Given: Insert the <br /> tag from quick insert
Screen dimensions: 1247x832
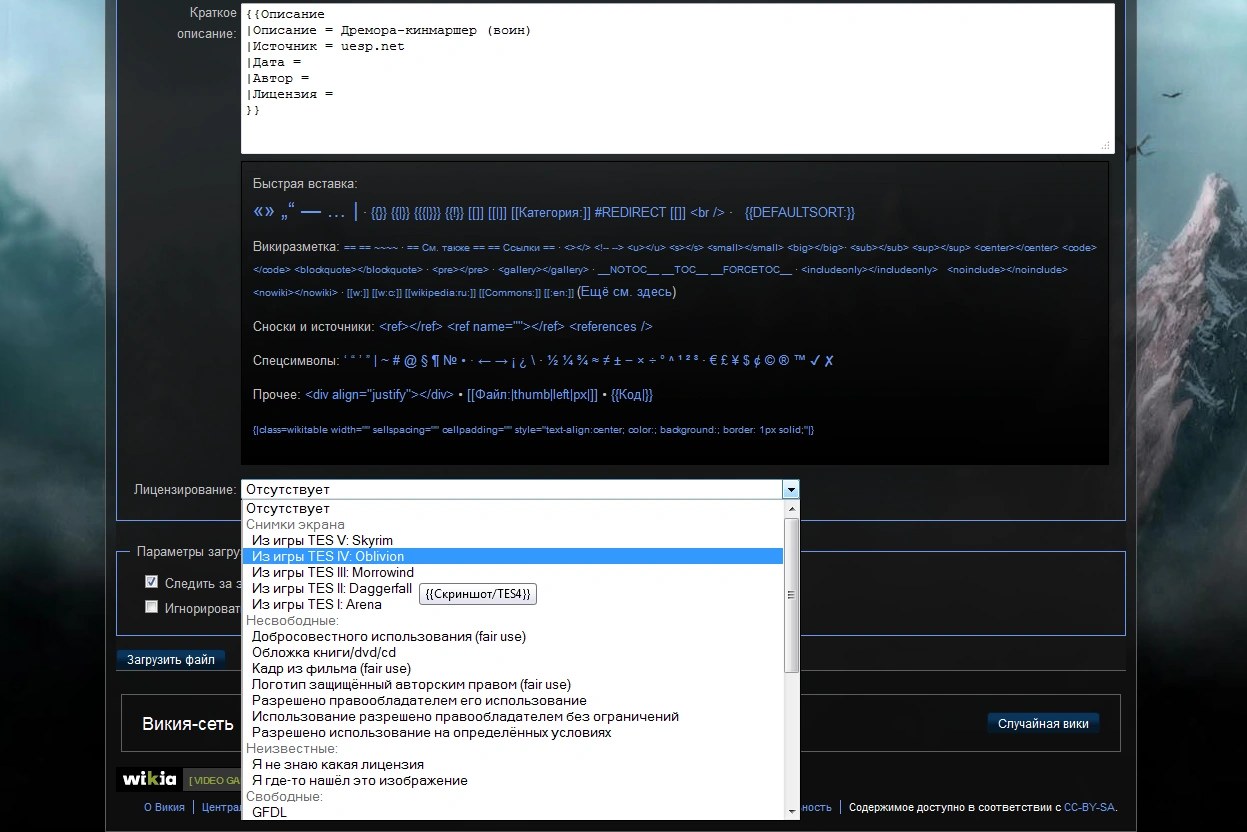Looking at the screenshot, I should click(x=707, y=212).
